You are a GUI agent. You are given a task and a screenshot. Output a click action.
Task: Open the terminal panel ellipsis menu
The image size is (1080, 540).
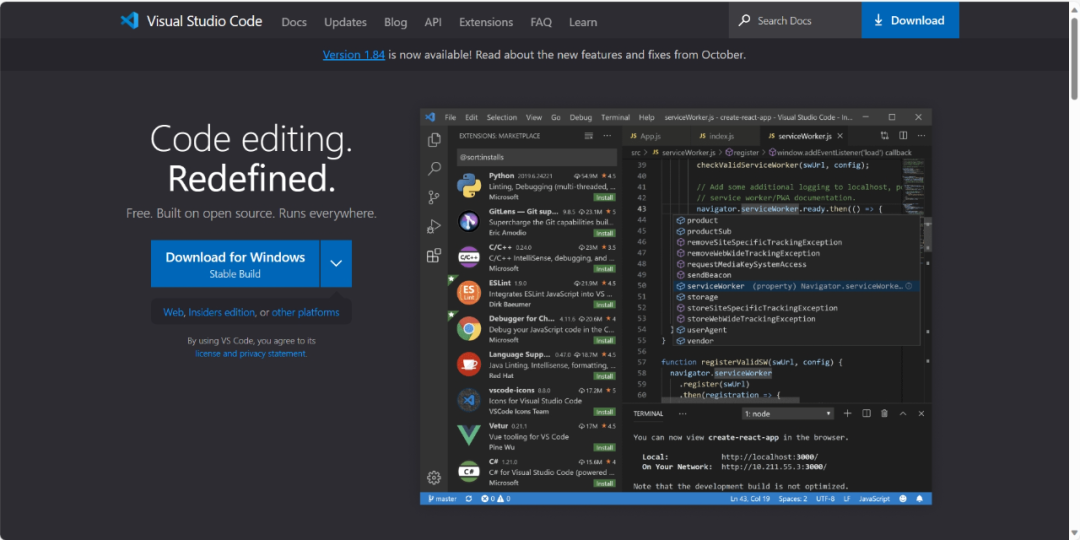pyautogui.click(x=683, y=413)
